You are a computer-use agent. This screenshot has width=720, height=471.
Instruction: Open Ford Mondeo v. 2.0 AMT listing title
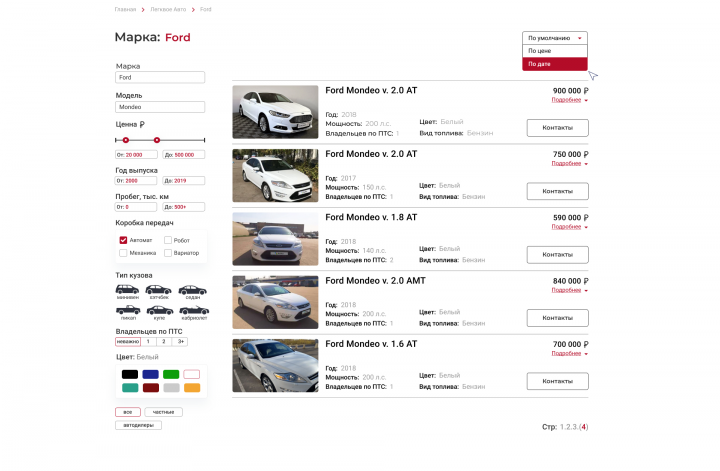coord(375,280)
